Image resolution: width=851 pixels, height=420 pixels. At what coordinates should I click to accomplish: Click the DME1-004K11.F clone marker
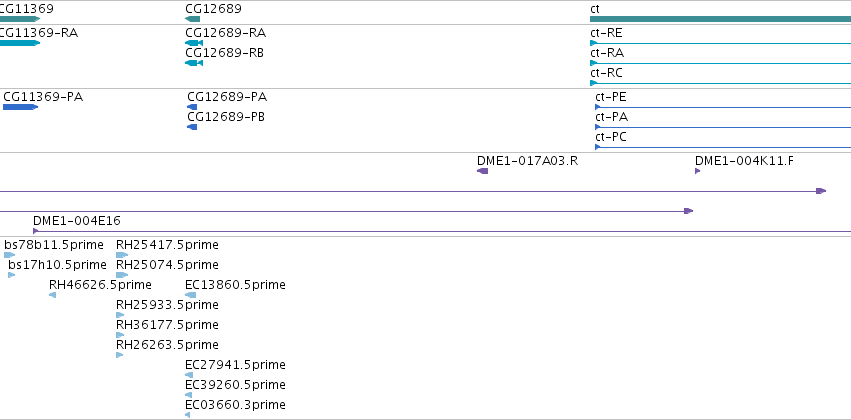(697, 171)
